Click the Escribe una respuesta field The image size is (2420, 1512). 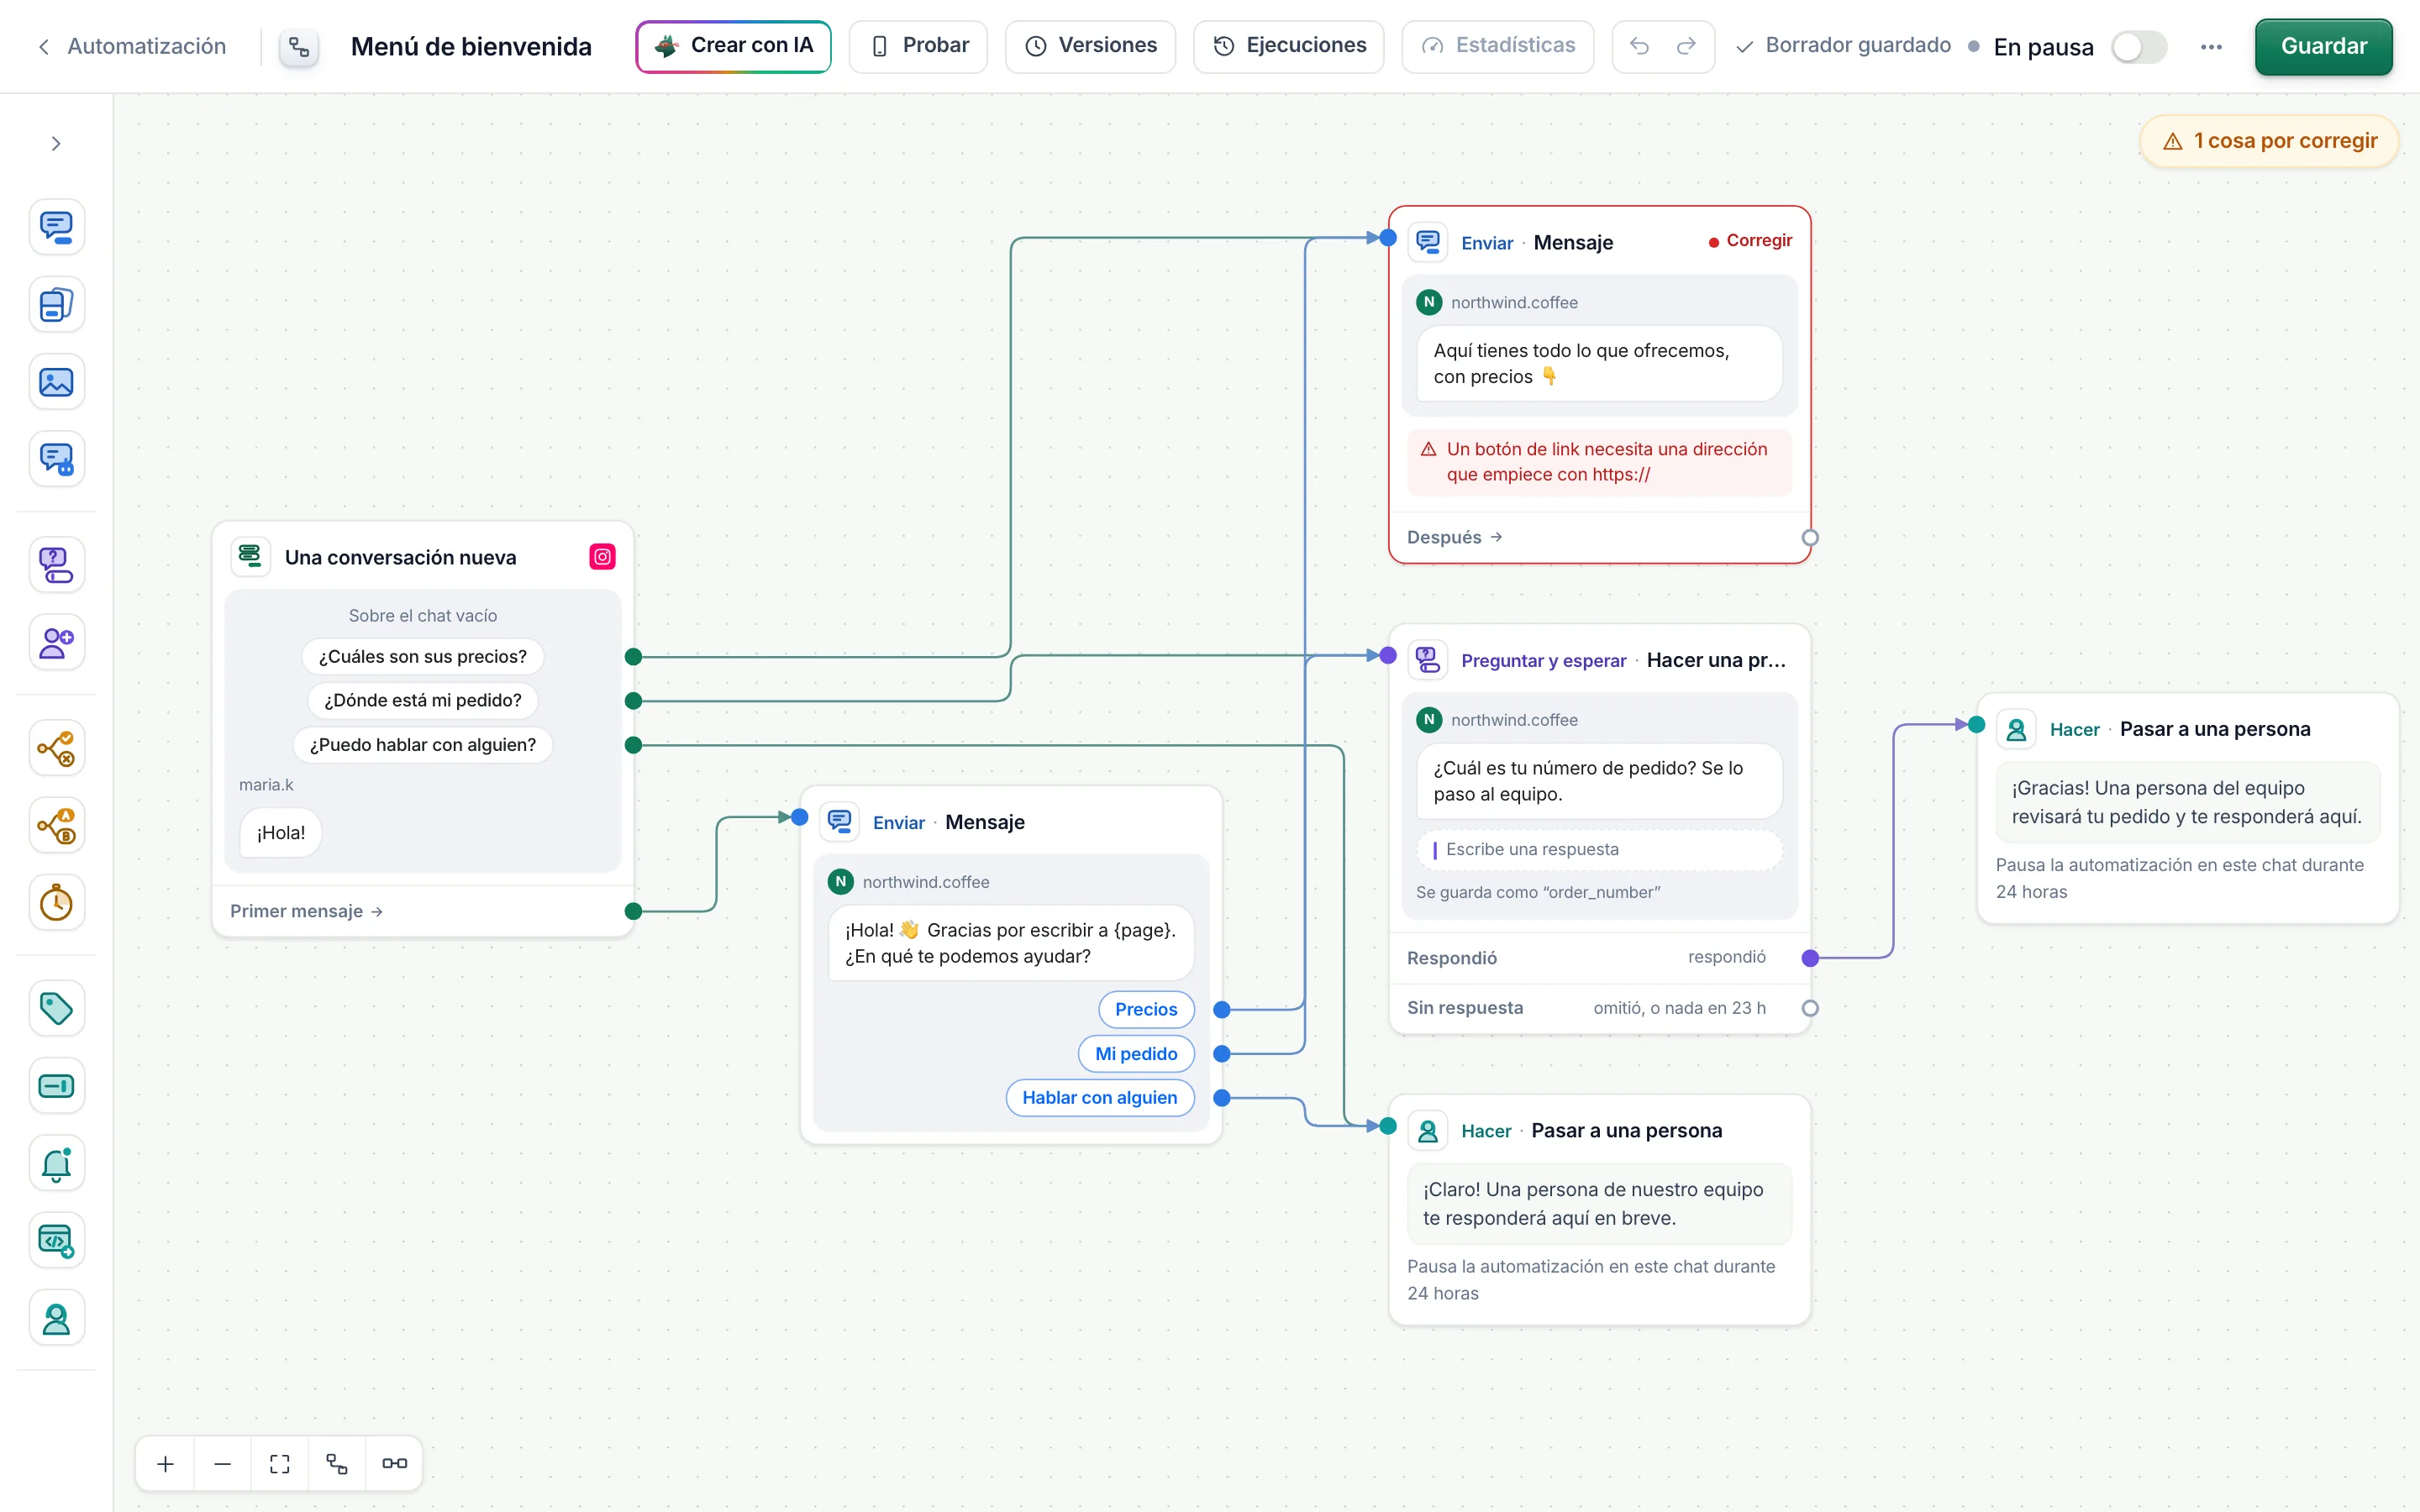point(1599,849)
